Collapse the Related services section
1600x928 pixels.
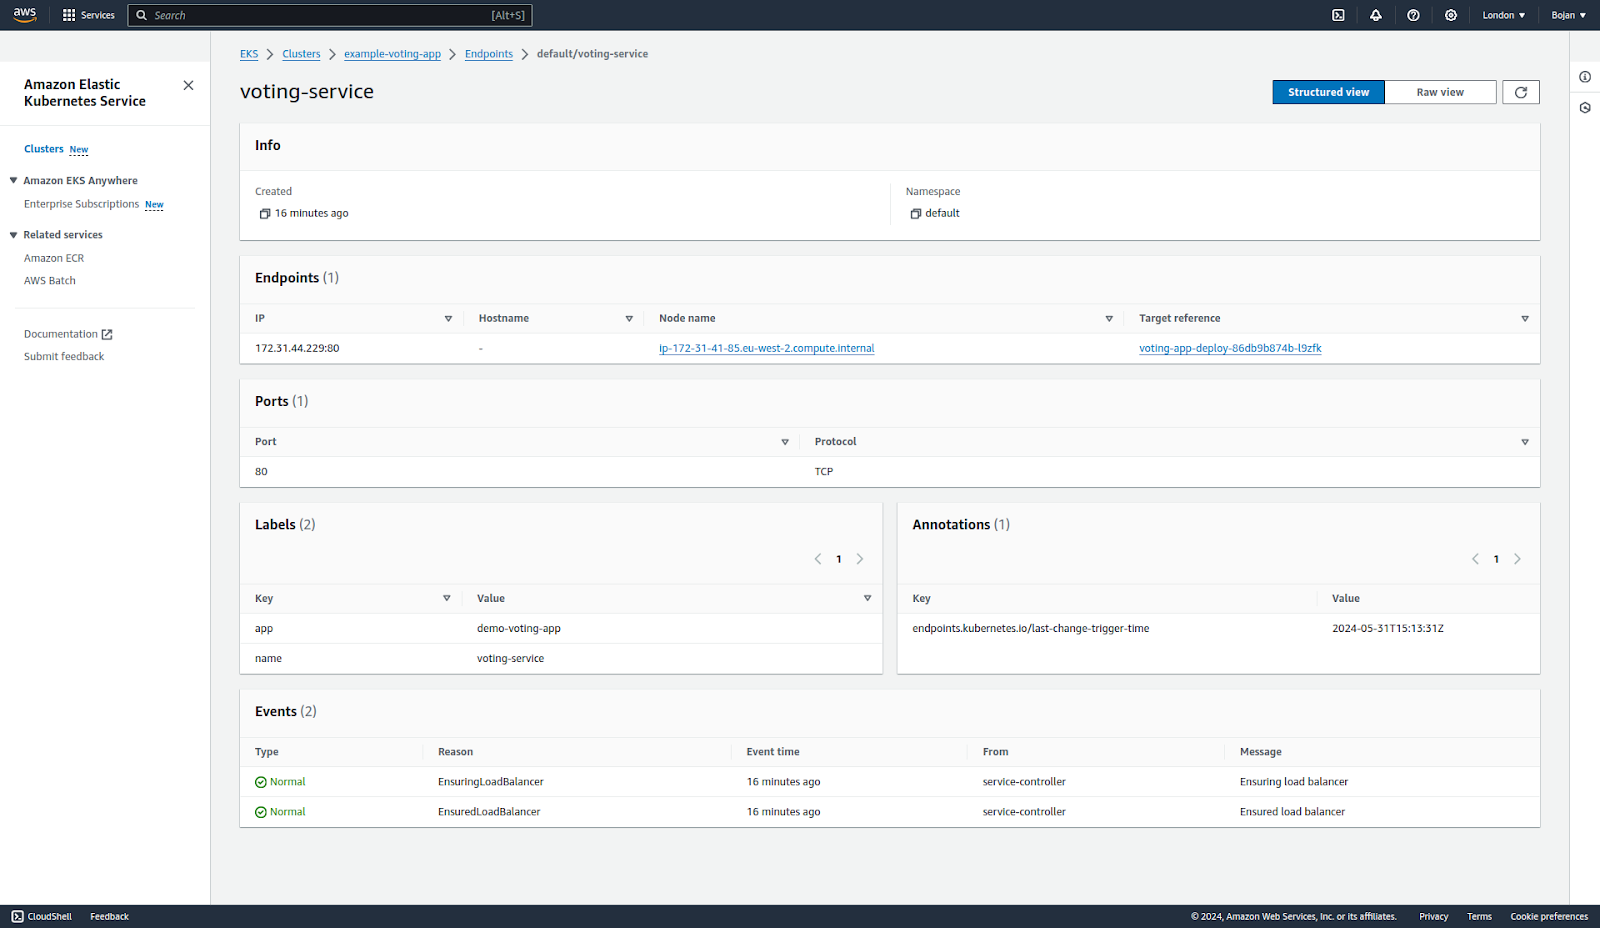click(14, 235)
